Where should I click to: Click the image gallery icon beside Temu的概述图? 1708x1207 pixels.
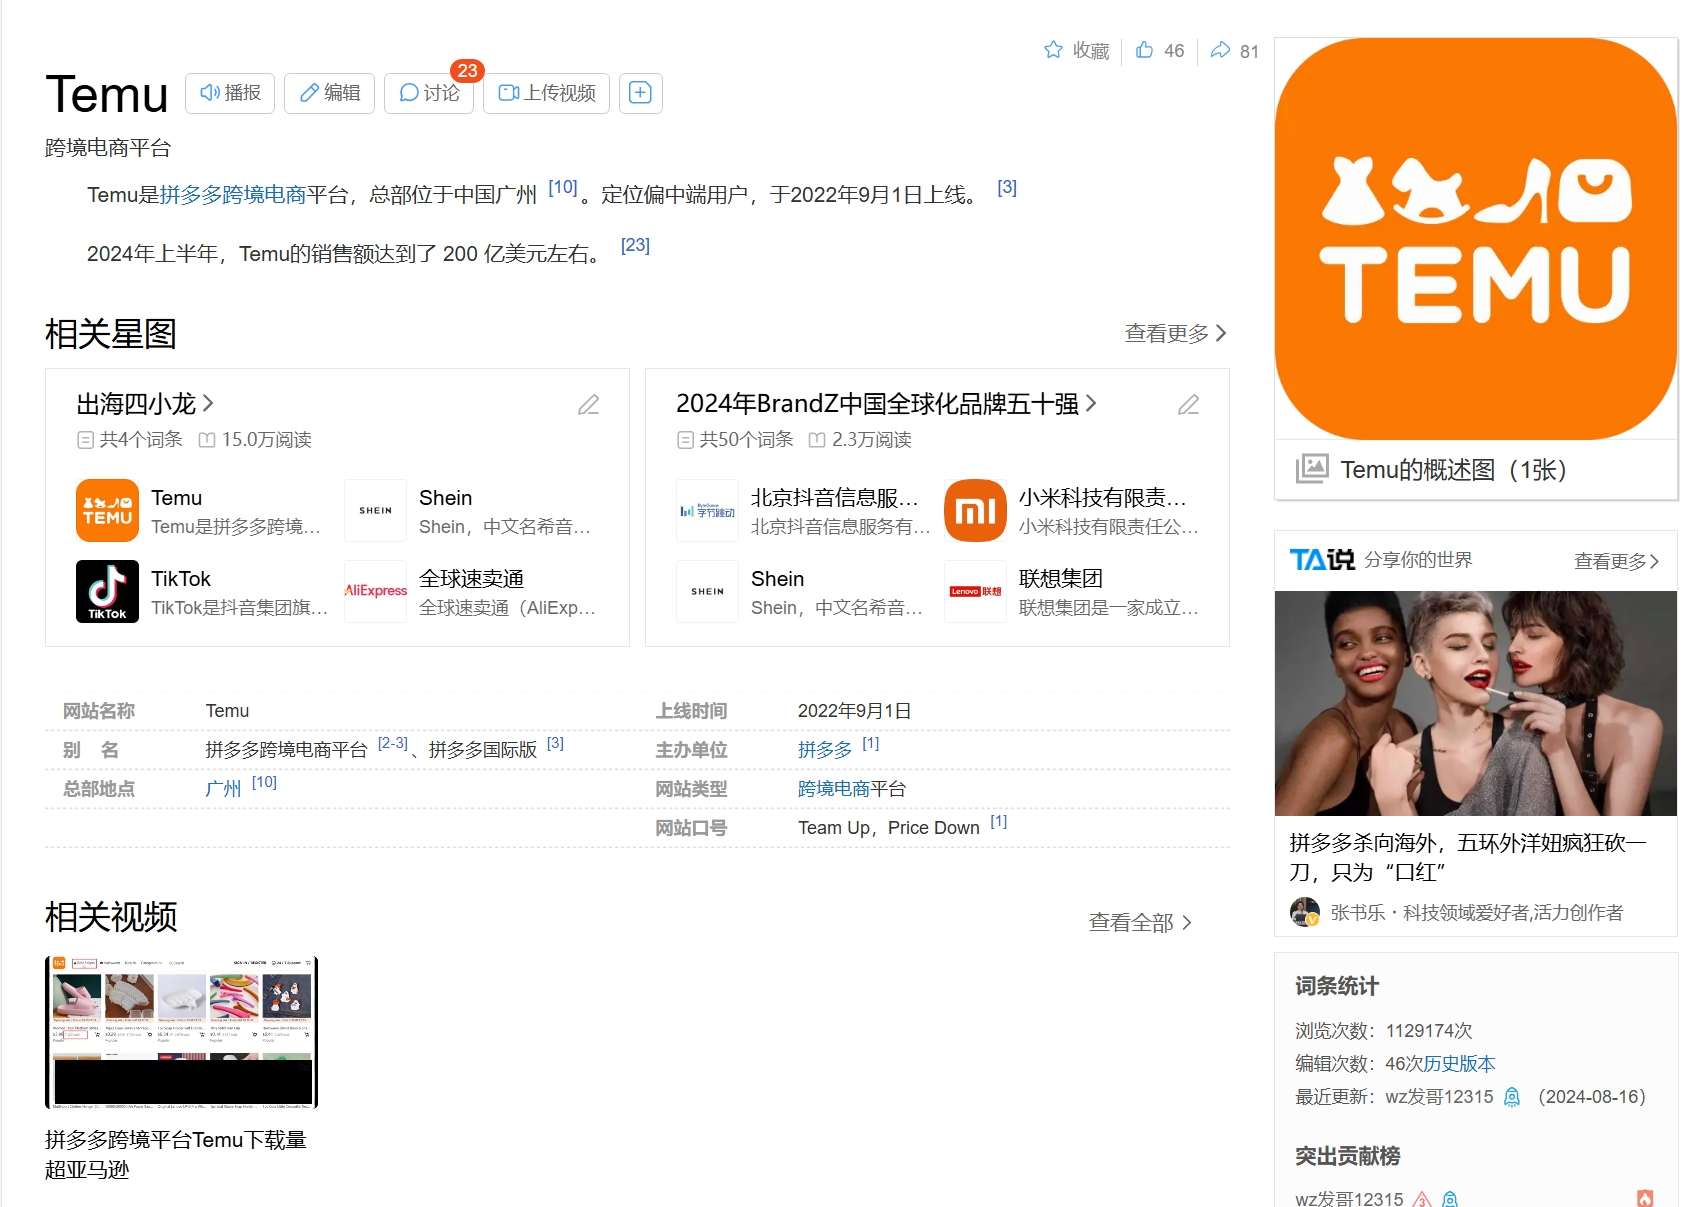point(1312,469)
